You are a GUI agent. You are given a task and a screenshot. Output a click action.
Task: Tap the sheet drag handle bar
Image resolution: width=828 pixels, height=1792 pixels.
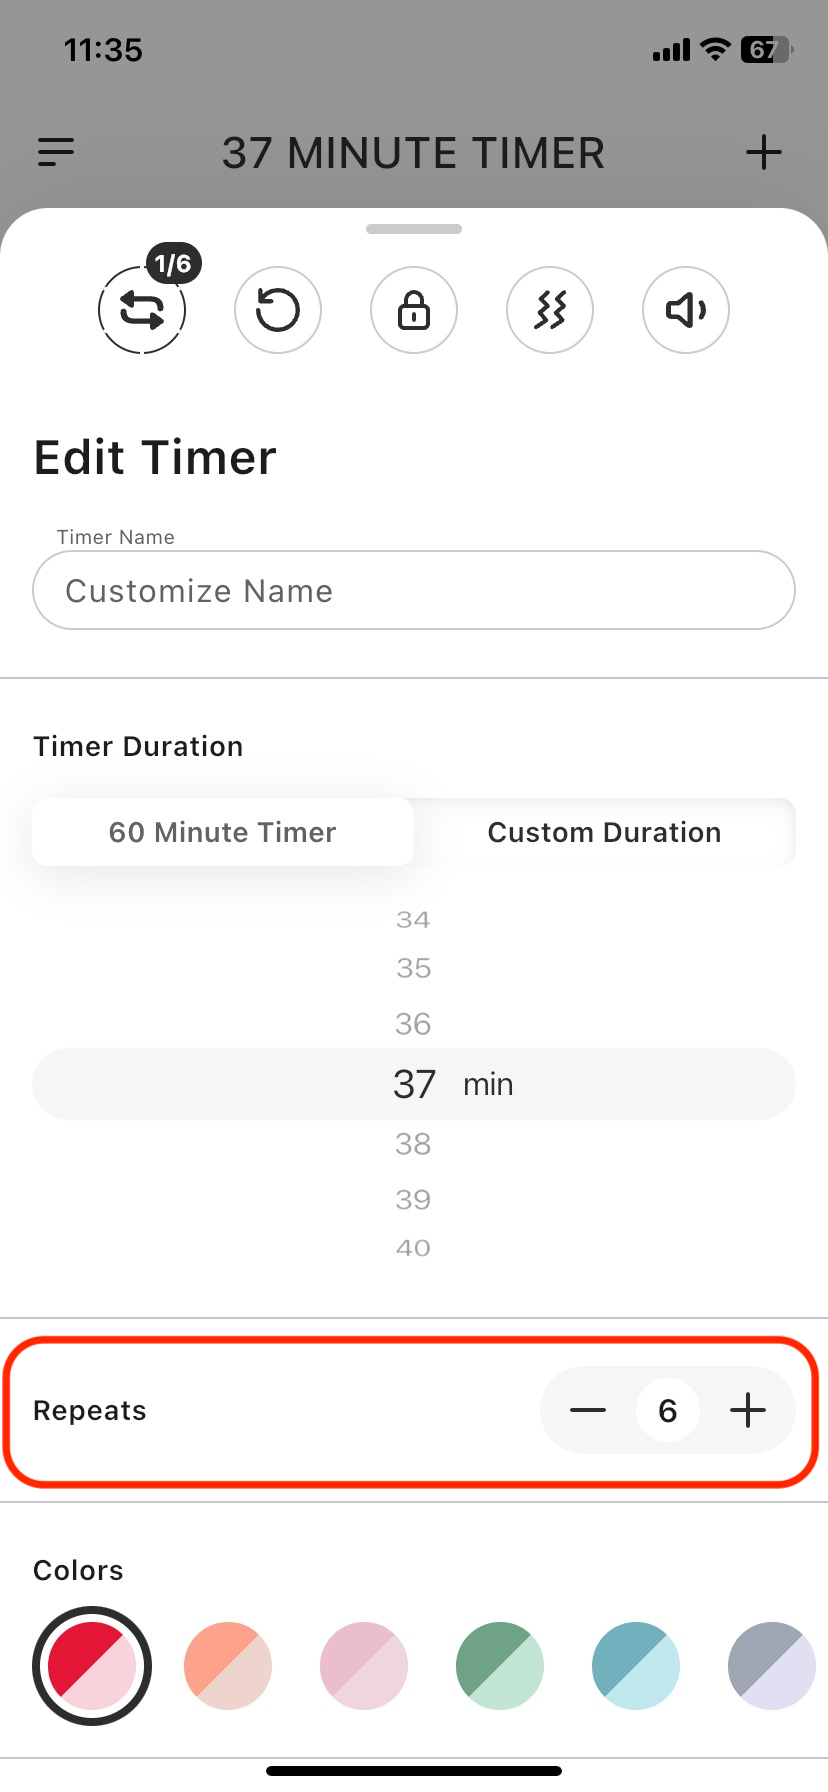tap(414, 229)
